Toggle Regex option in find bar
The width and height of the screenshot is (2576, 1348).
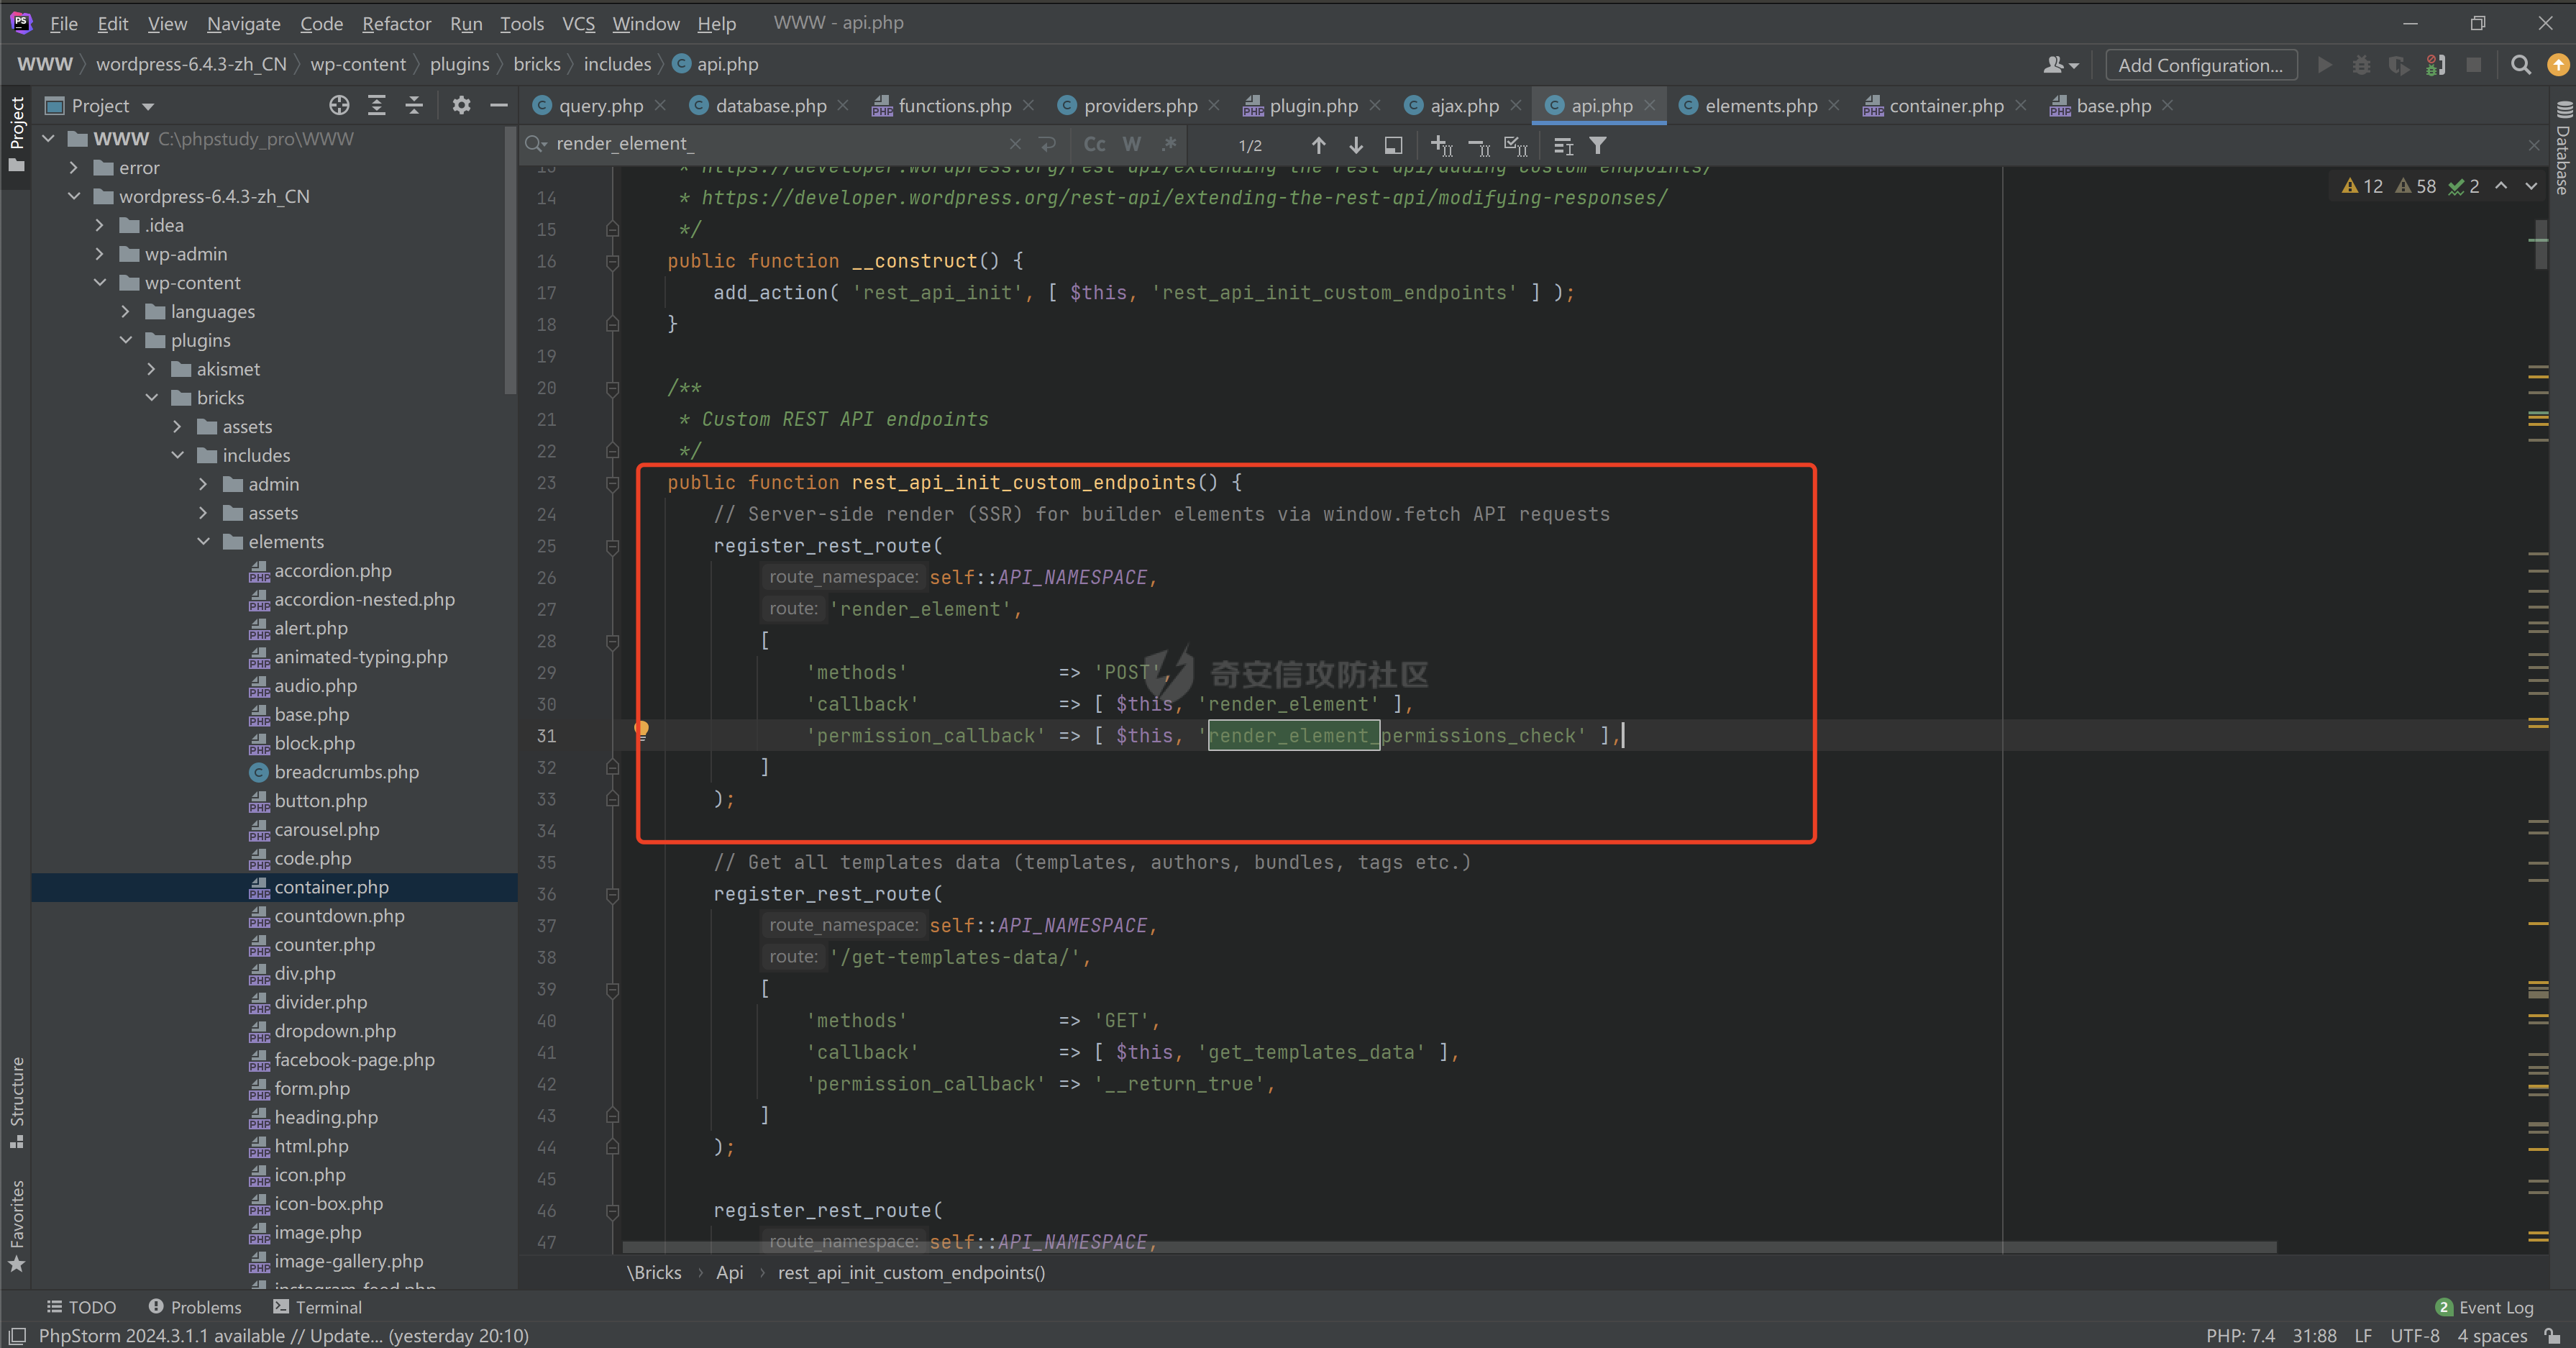click(1168, 145)
